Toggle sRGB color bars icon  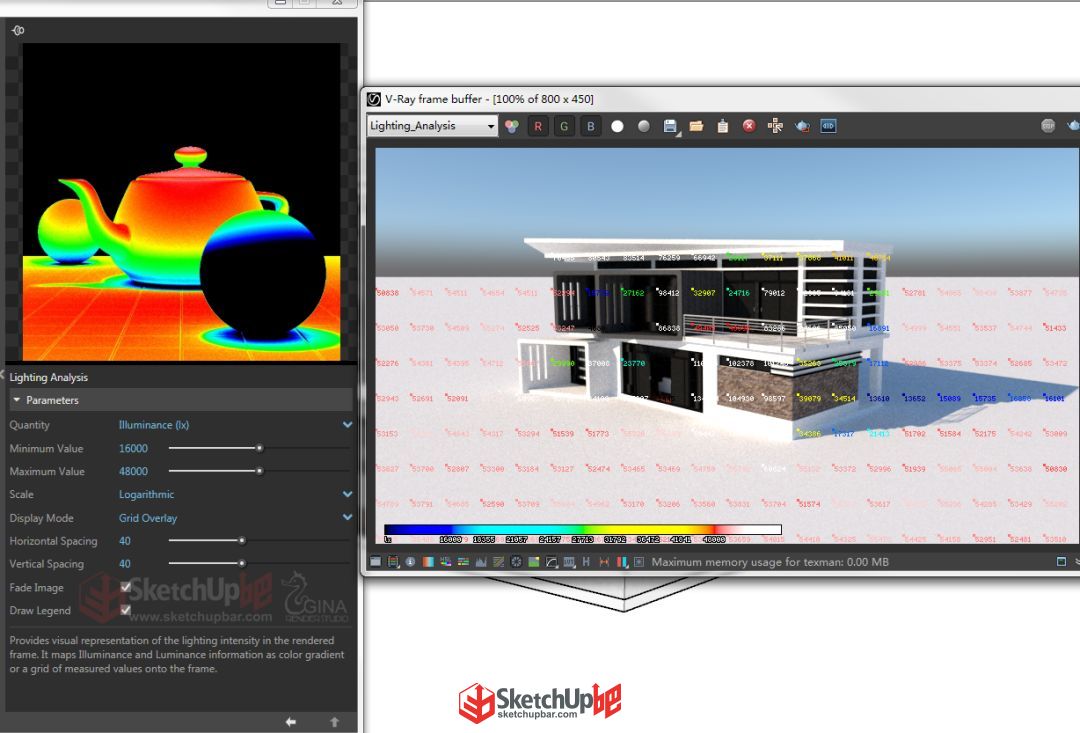coord(622,561)
